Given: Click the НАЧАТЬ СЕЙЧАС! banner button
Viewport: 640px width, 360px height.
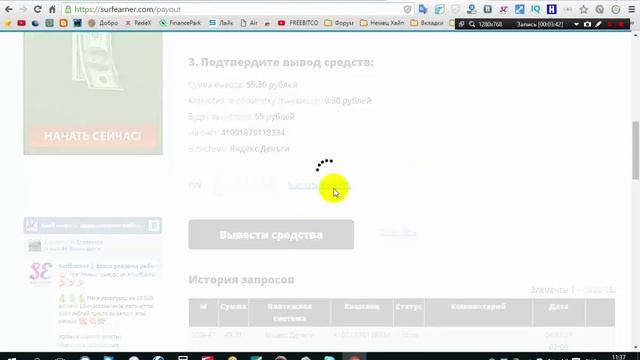Looking at the screenshot, I should pyautogui.click(x=93, y=136).
